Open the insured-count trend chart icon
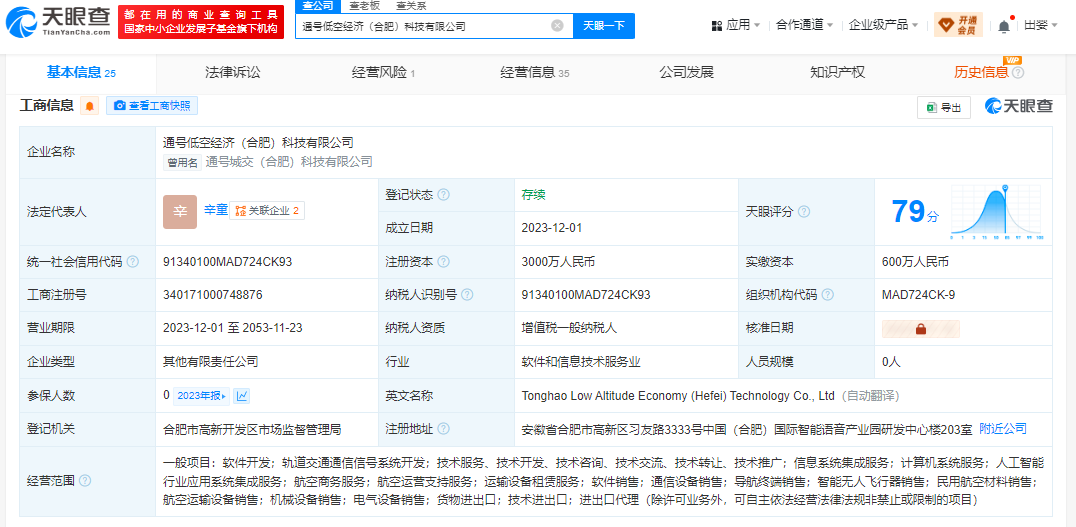This screenshot has width=1076, height=527. click(x=242, y=395)
